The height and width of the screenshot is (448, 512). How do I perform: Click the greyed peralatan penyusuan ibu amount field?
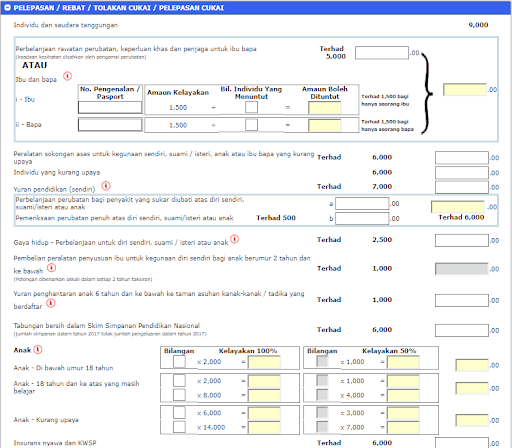click(x=462, y=269)
